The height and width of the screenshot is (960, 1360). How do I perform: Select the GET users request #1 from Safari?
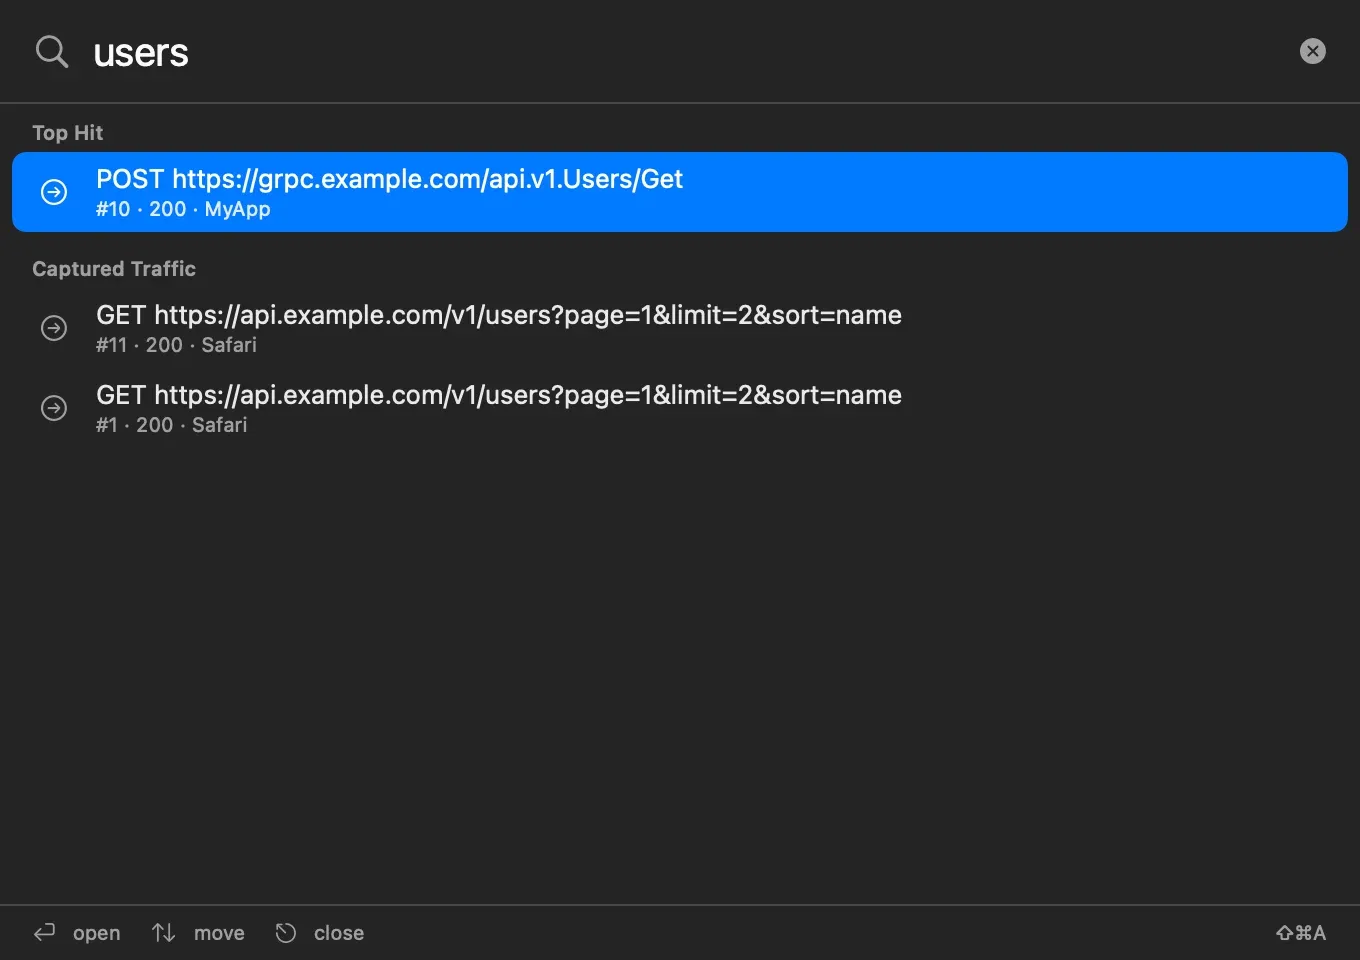tap(680, 408)
